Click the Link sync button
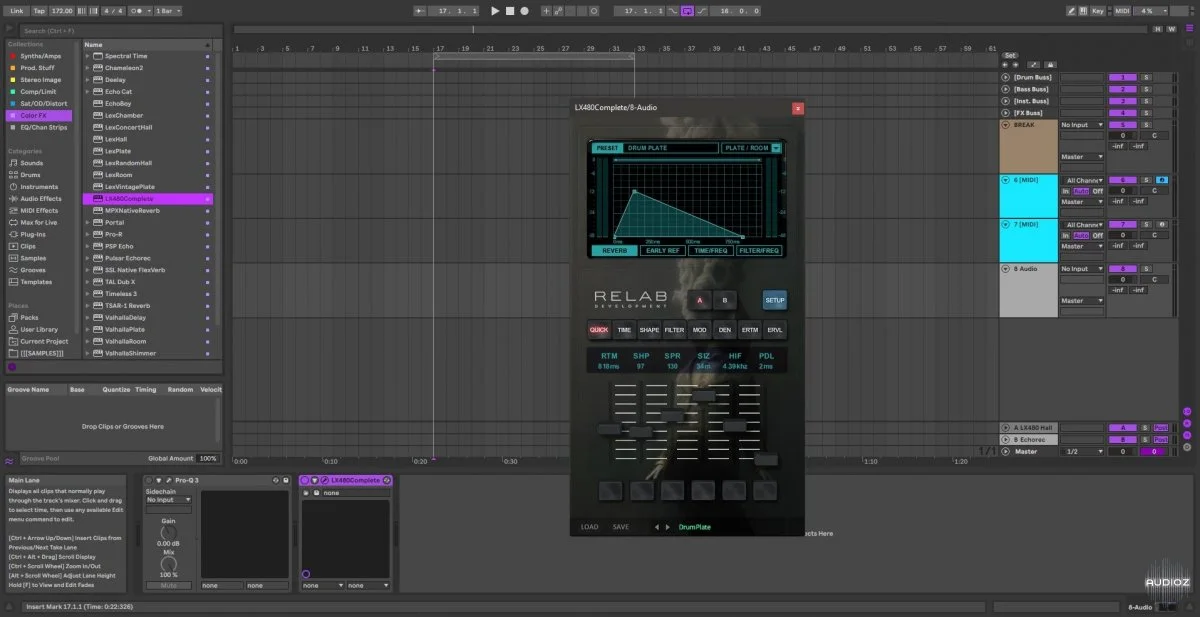This screenshot has height=617, width=1200. click(x=17, y=10)
